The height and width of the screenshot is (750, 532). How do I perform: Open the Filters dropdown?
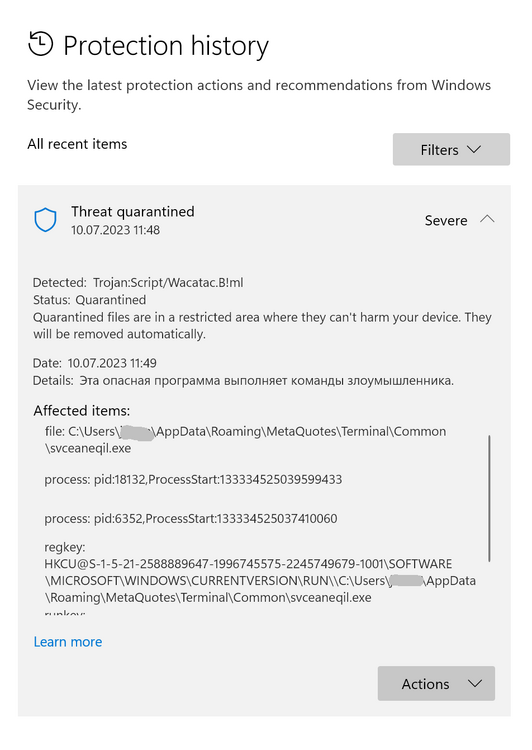click(x=451, y=150)
